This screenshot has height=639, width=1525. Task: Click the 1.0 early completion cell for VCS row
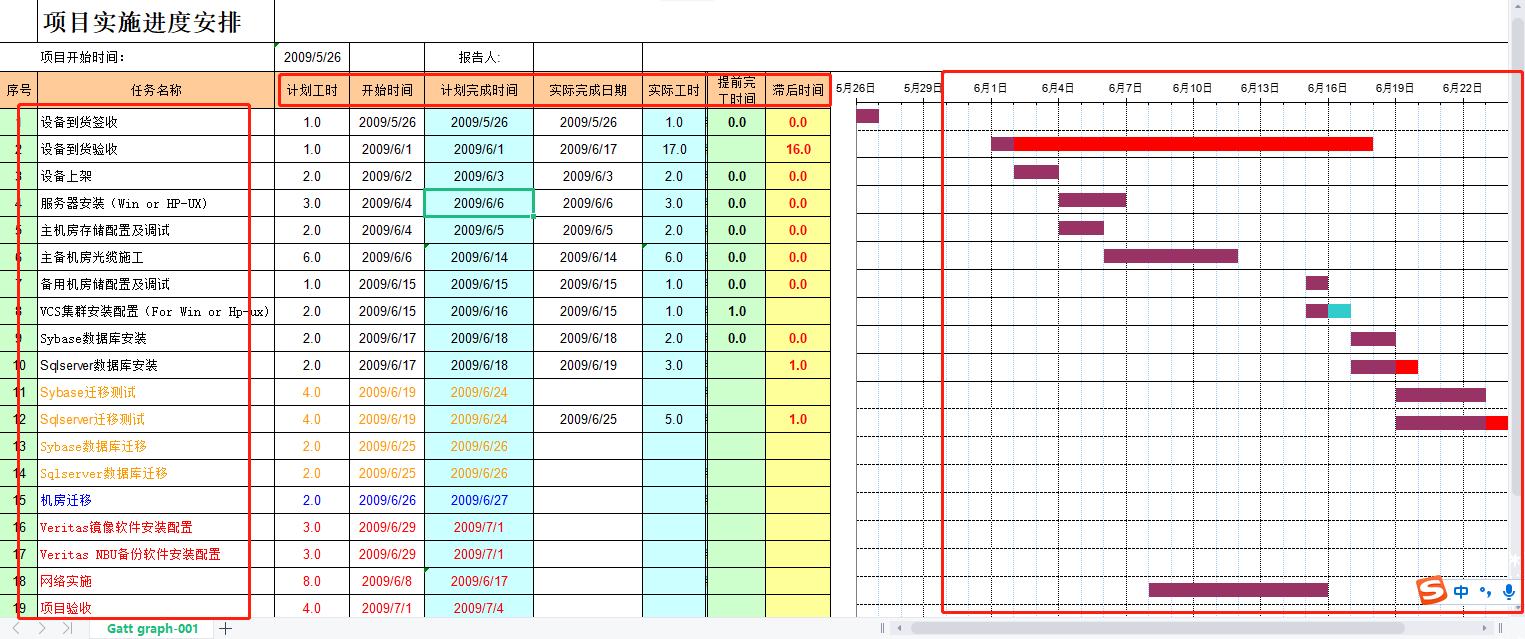click(x=736, y=311)
